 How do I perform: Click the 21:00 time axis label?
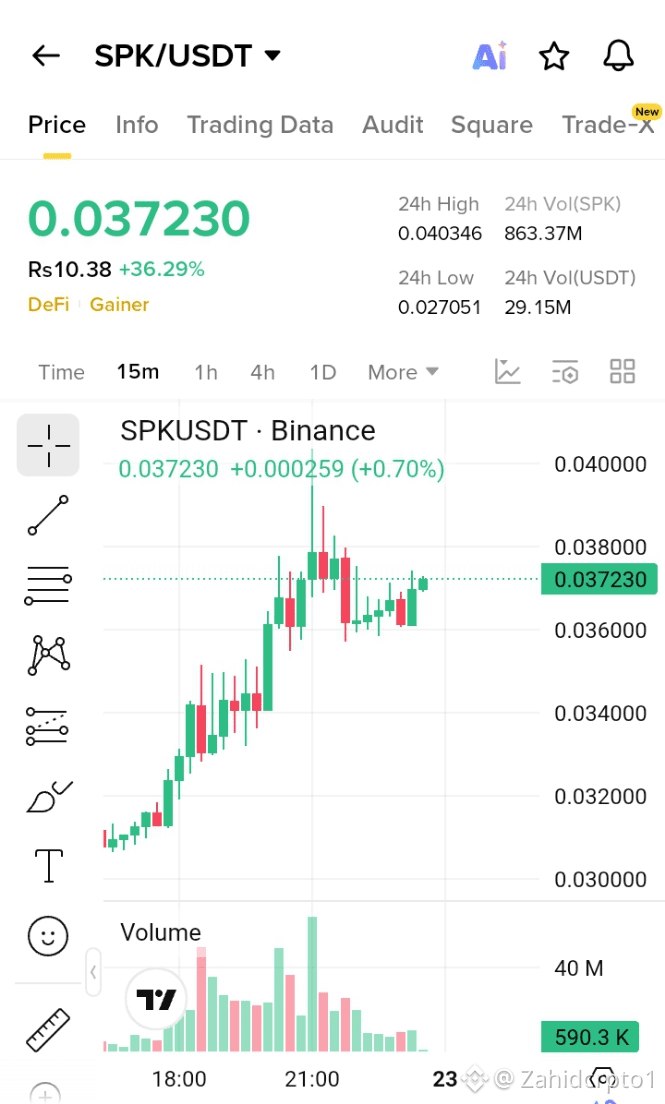click(312, 1079)
